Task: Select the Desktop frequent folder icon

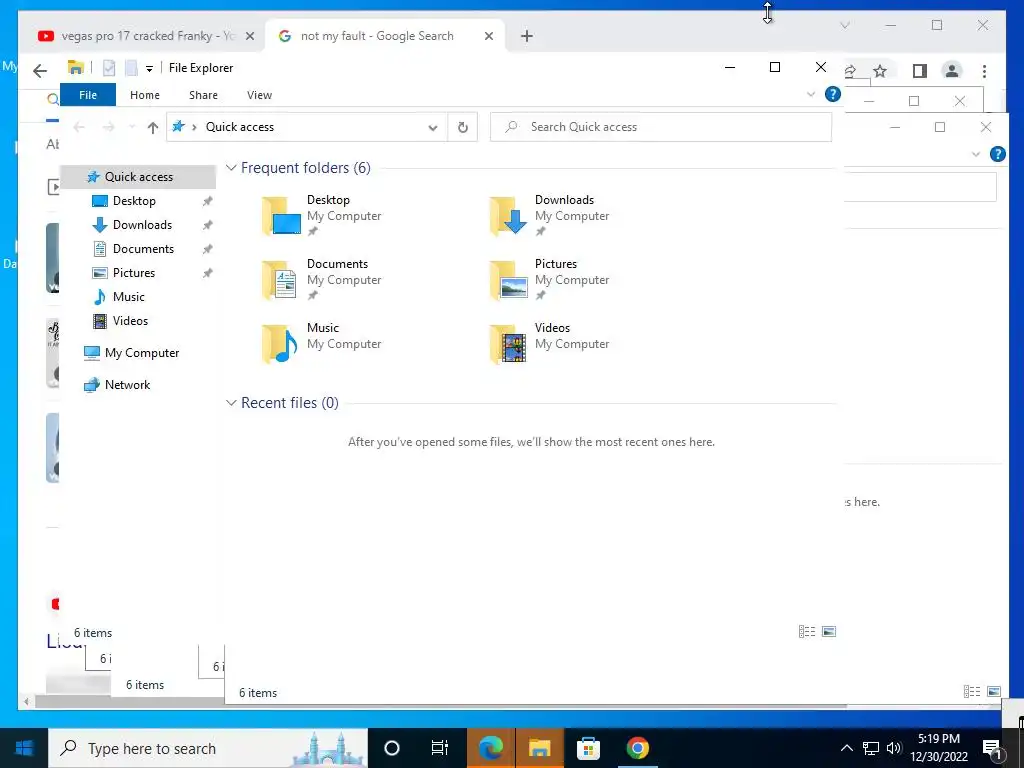Action: click(281, 216)
